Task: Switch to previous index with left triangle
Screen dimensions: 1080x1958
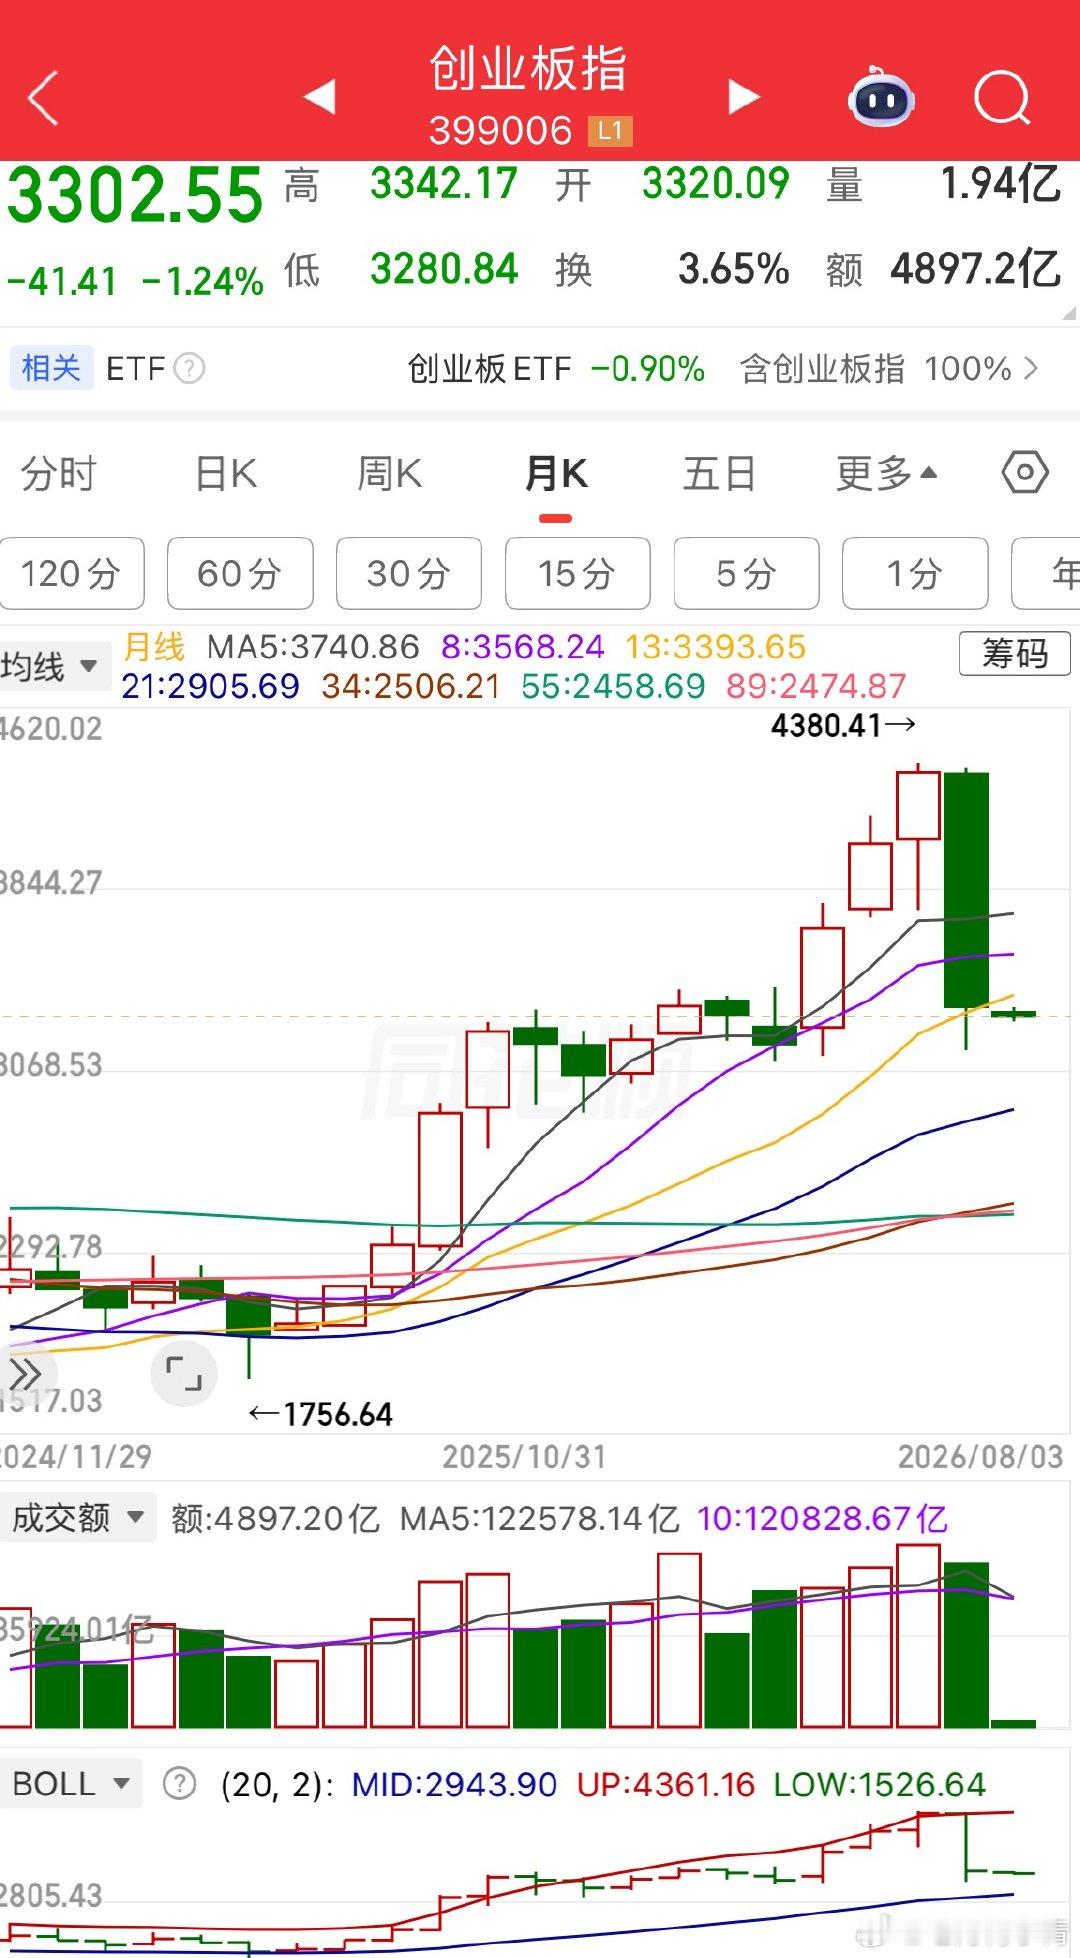Action: [x=320, y=97]
